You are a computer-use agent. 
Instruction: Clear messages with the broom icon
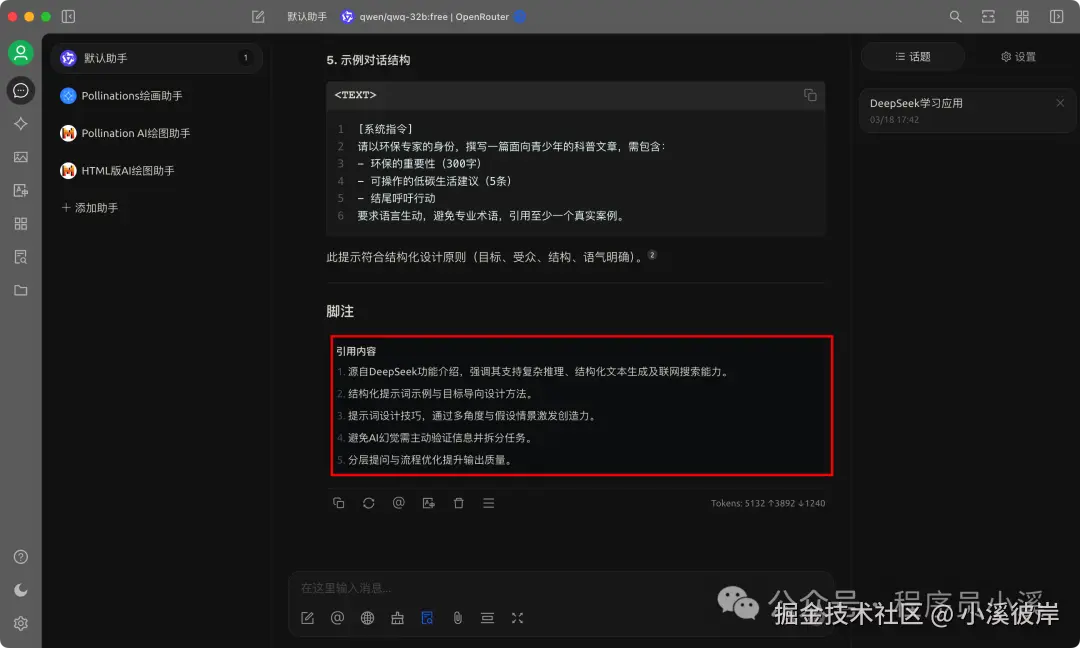click(397, 618)
